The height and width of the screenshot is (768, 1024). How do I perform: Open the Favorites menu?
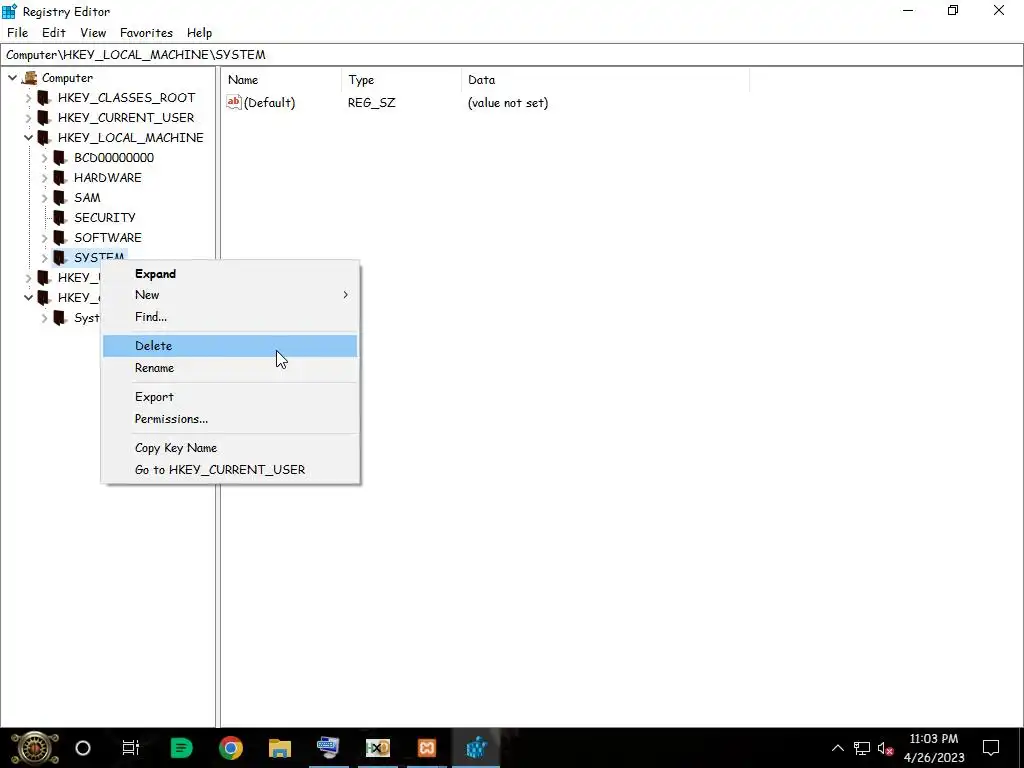146,33
